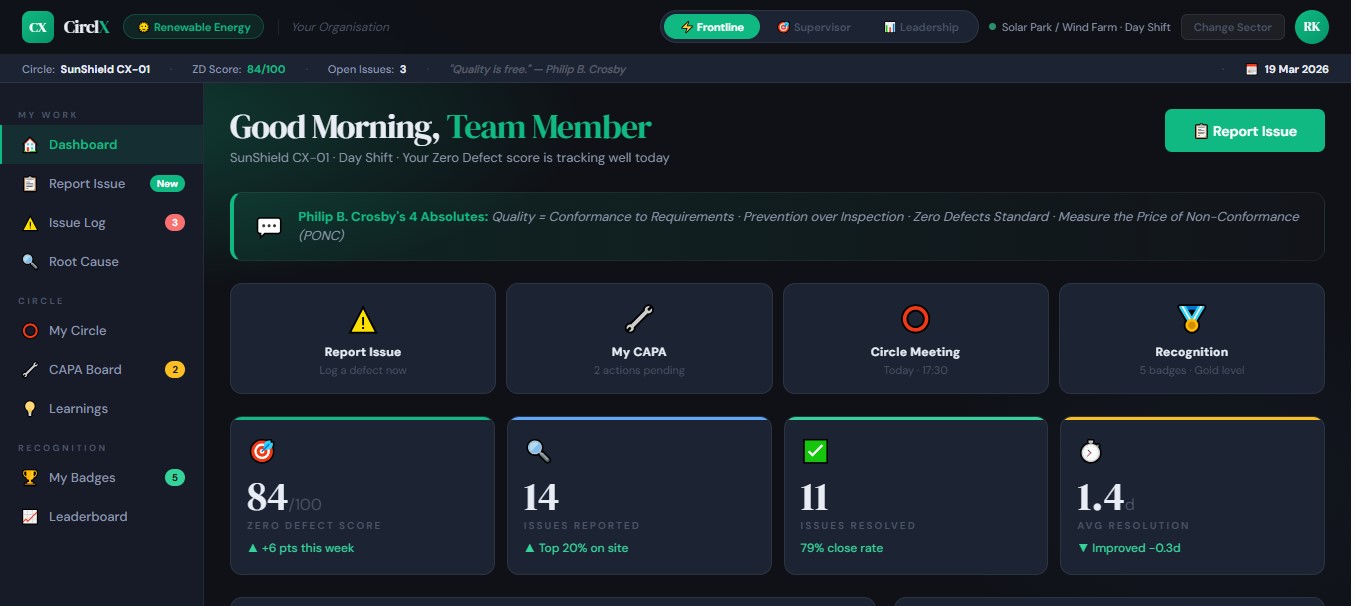Image resolution: width=1354 pixels, height=606 pixels.
Task: Click the red ring icon on the Circle Meeting card
Action: [915, 320]
